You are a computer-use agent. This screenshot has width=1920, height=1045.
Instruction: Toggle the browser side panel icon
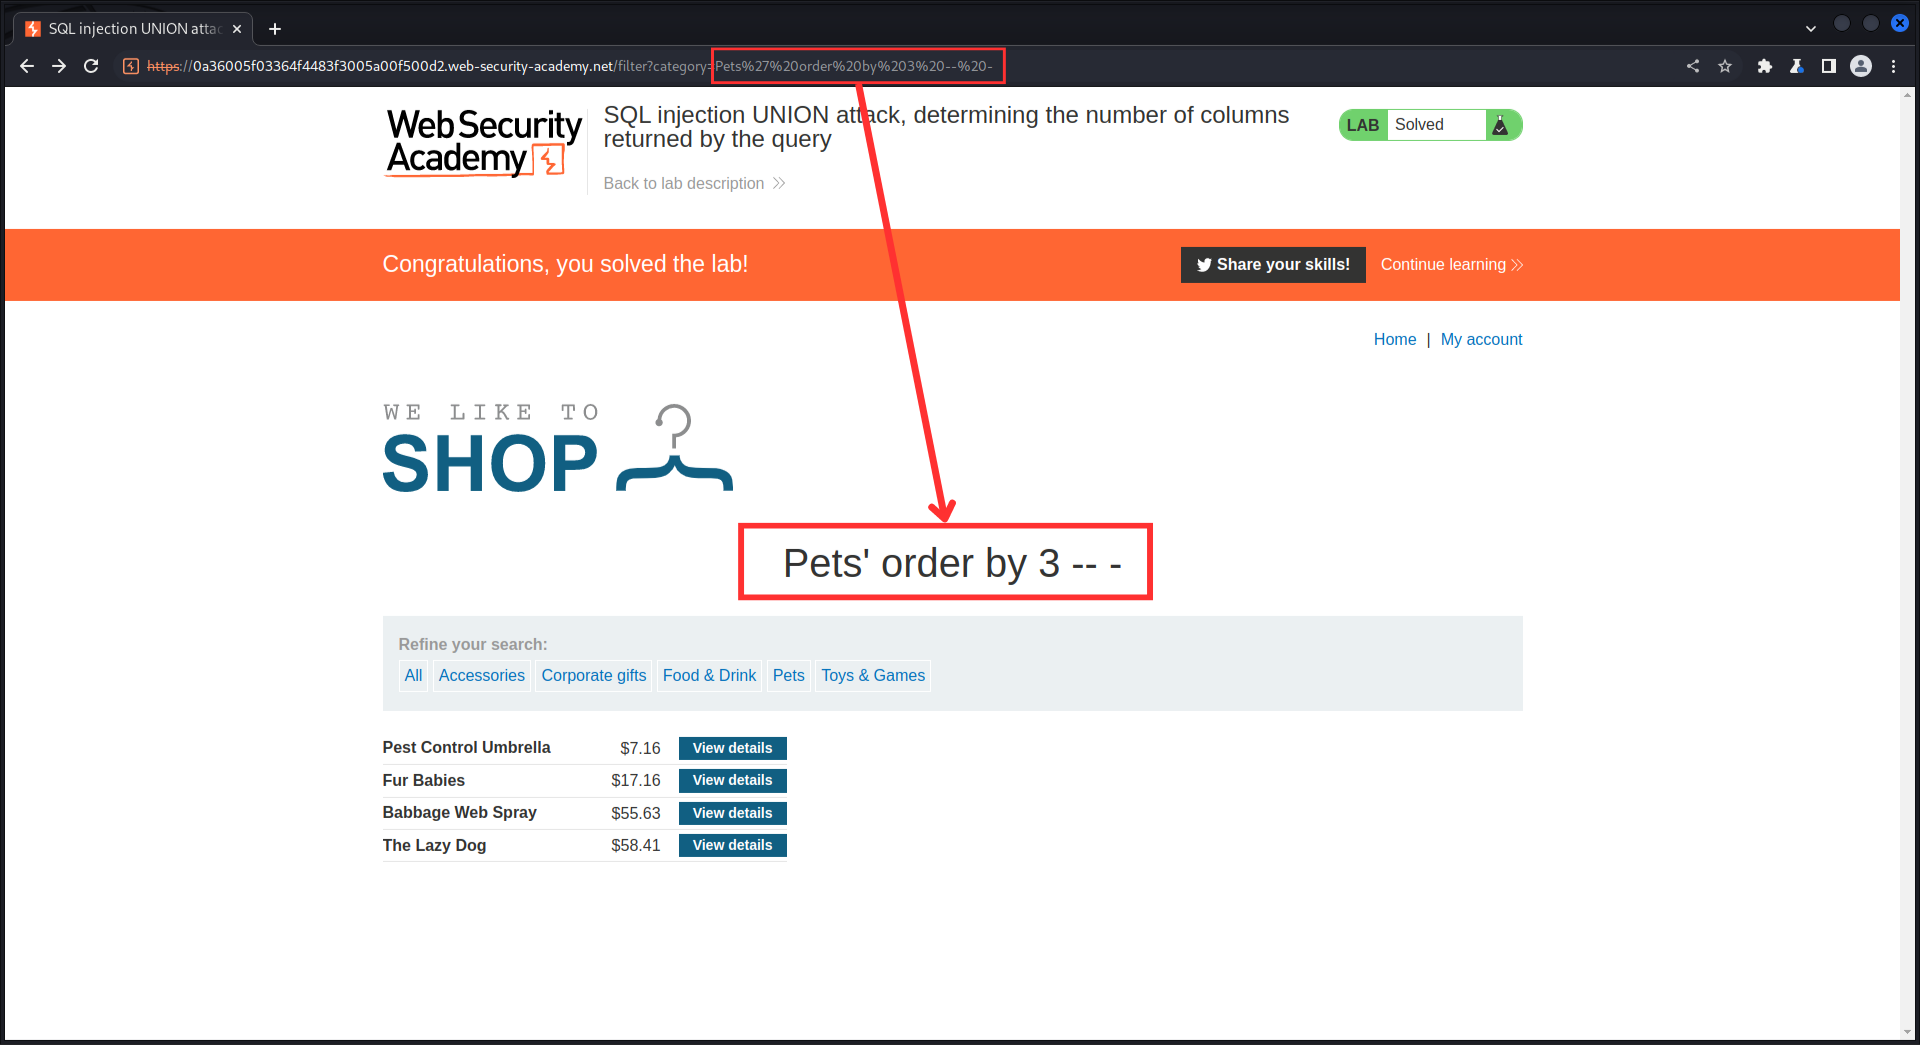tap(1828, 66)
